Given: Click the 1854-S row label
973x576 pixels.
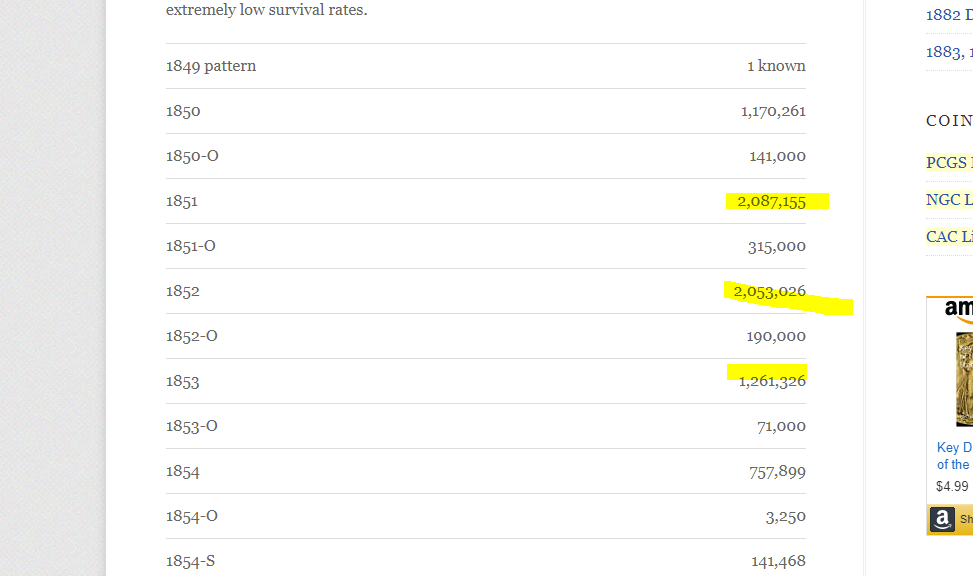Looking at the screenshot, I should coord(191,561).
